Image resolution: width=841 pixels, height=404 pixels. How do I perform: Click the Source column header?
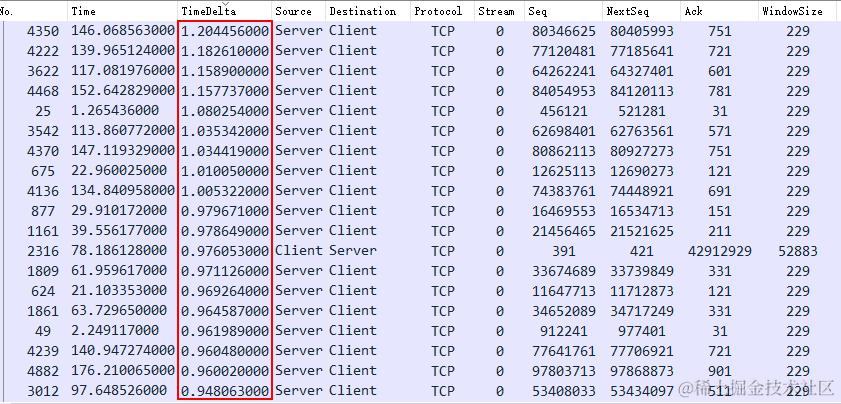[x=298, y=11]
